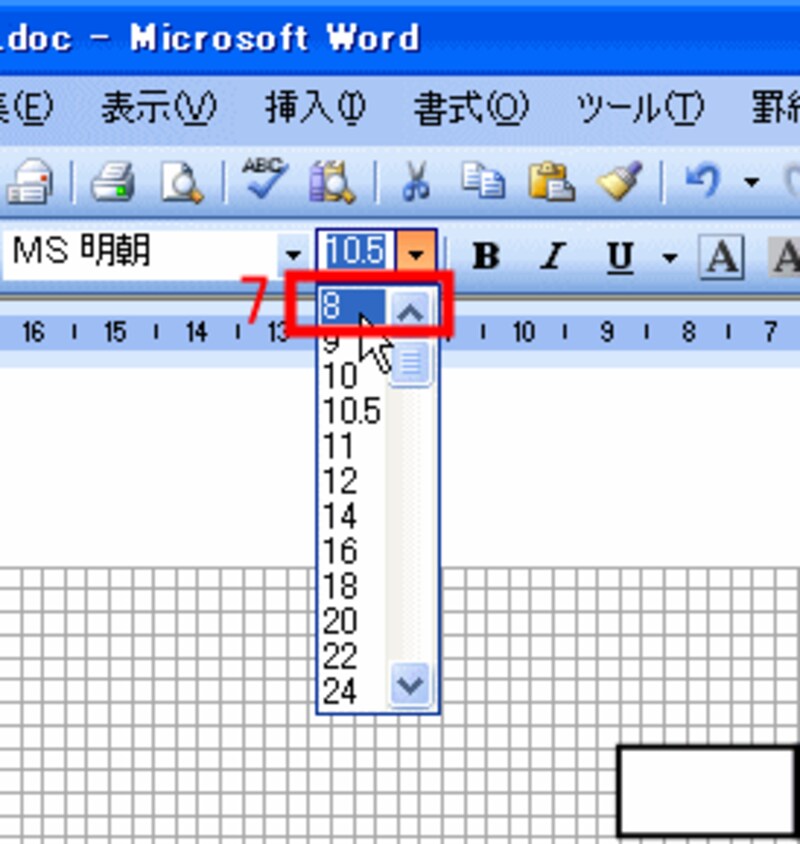The width and height of the screenshot is (800, 844).
Task: Open Print Preview
Action: pos(179,182)
